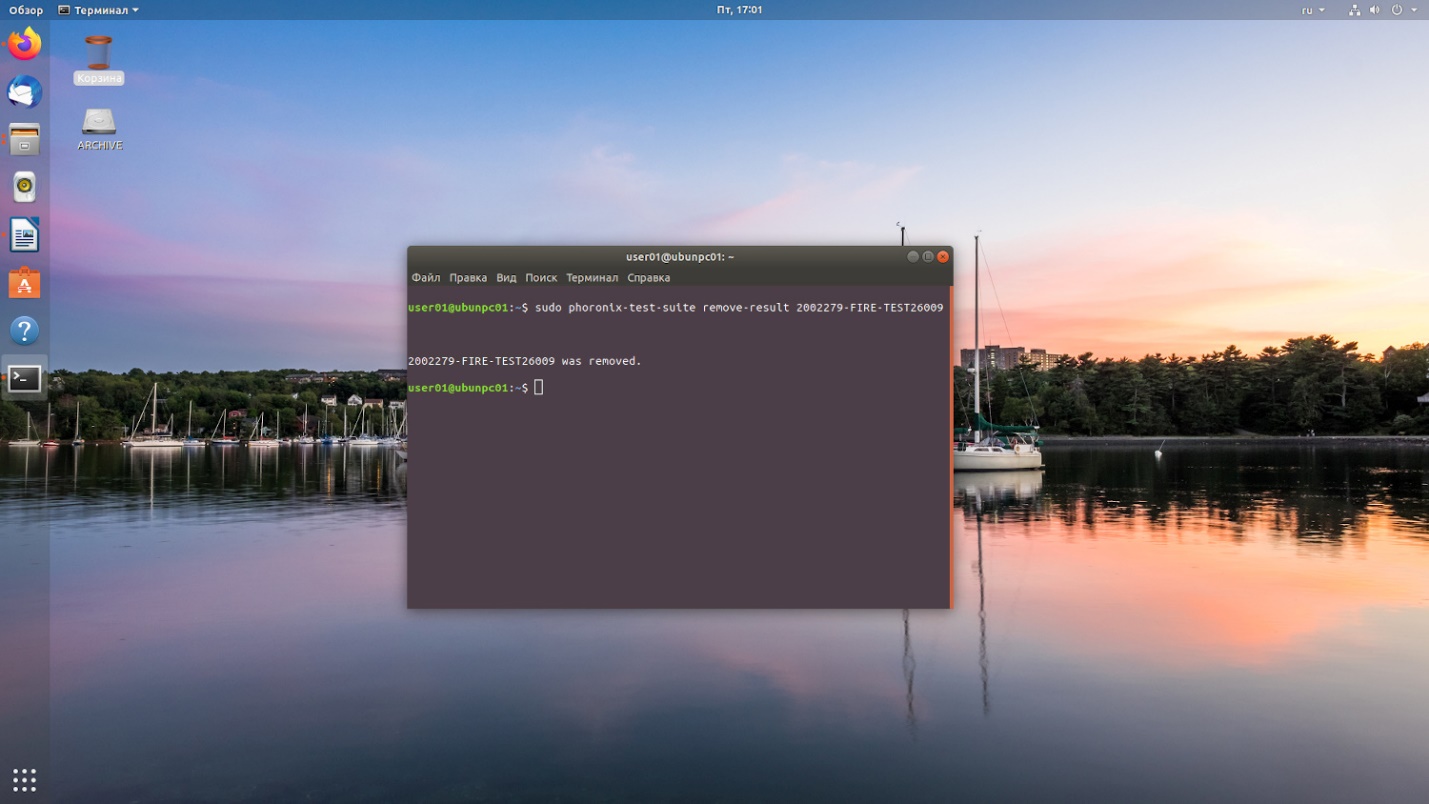The width and height of the screenshot is (1429, 804).
Task: Select the Корзина trash desktop icon
Action: coord(98,60)
